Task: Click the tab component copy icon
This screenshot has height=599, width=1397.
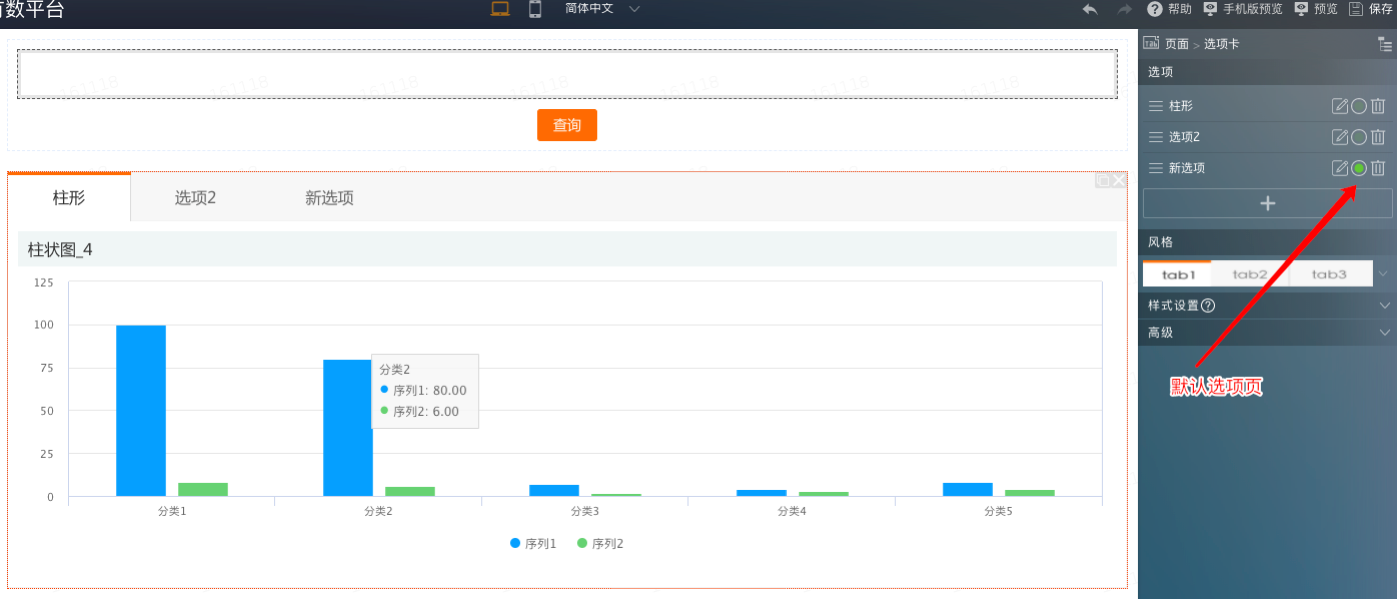Action: (1103, 181)
